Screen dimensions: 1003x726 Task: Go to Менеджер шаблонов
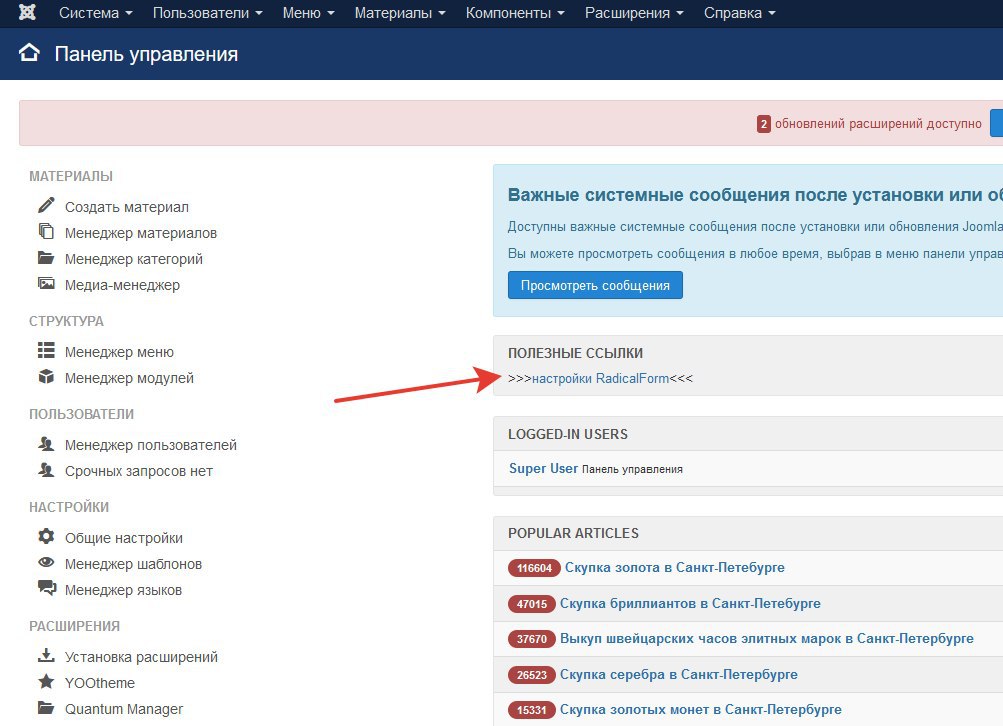coord(133,564)
